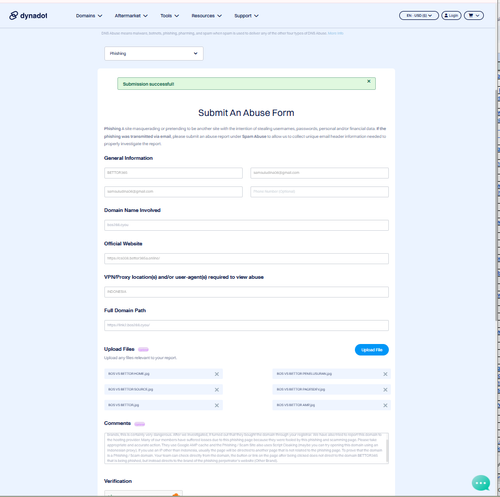Dismiss the Submission successful banner

pos(369,81)
